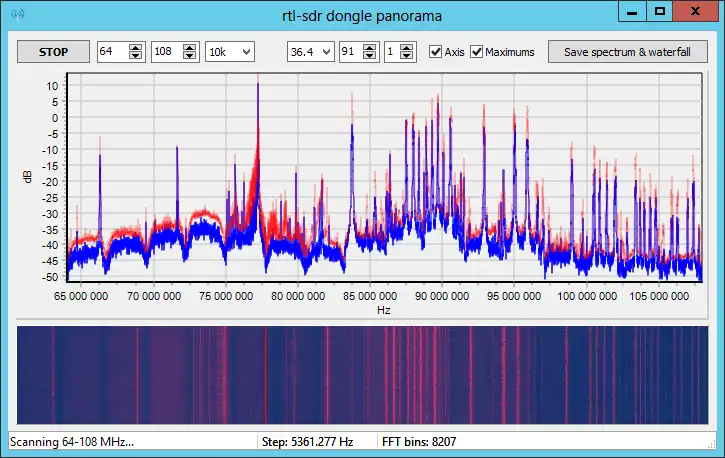The width and height of the screenshot is (725, 458).
Task: Open the 10k step dropdown
Action: tap(230, 52)
